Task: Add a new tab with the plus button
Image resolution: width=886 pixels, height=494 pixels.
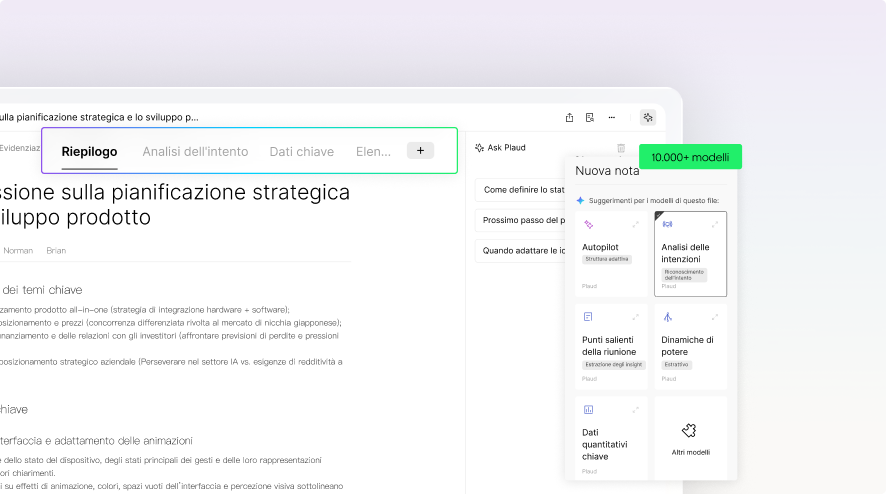Action: click(420, 151)
